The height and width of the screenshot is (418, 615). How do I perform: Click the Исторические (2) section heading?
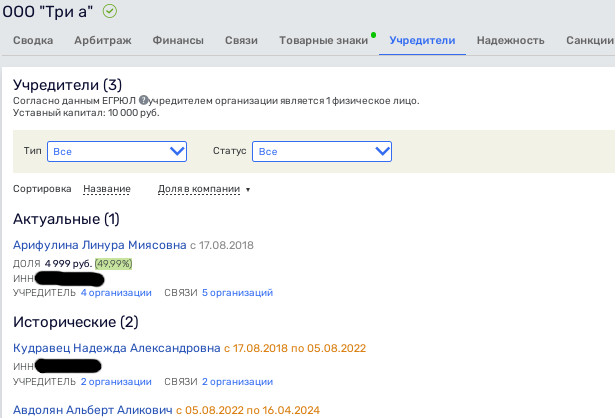(x=76, y=322)
